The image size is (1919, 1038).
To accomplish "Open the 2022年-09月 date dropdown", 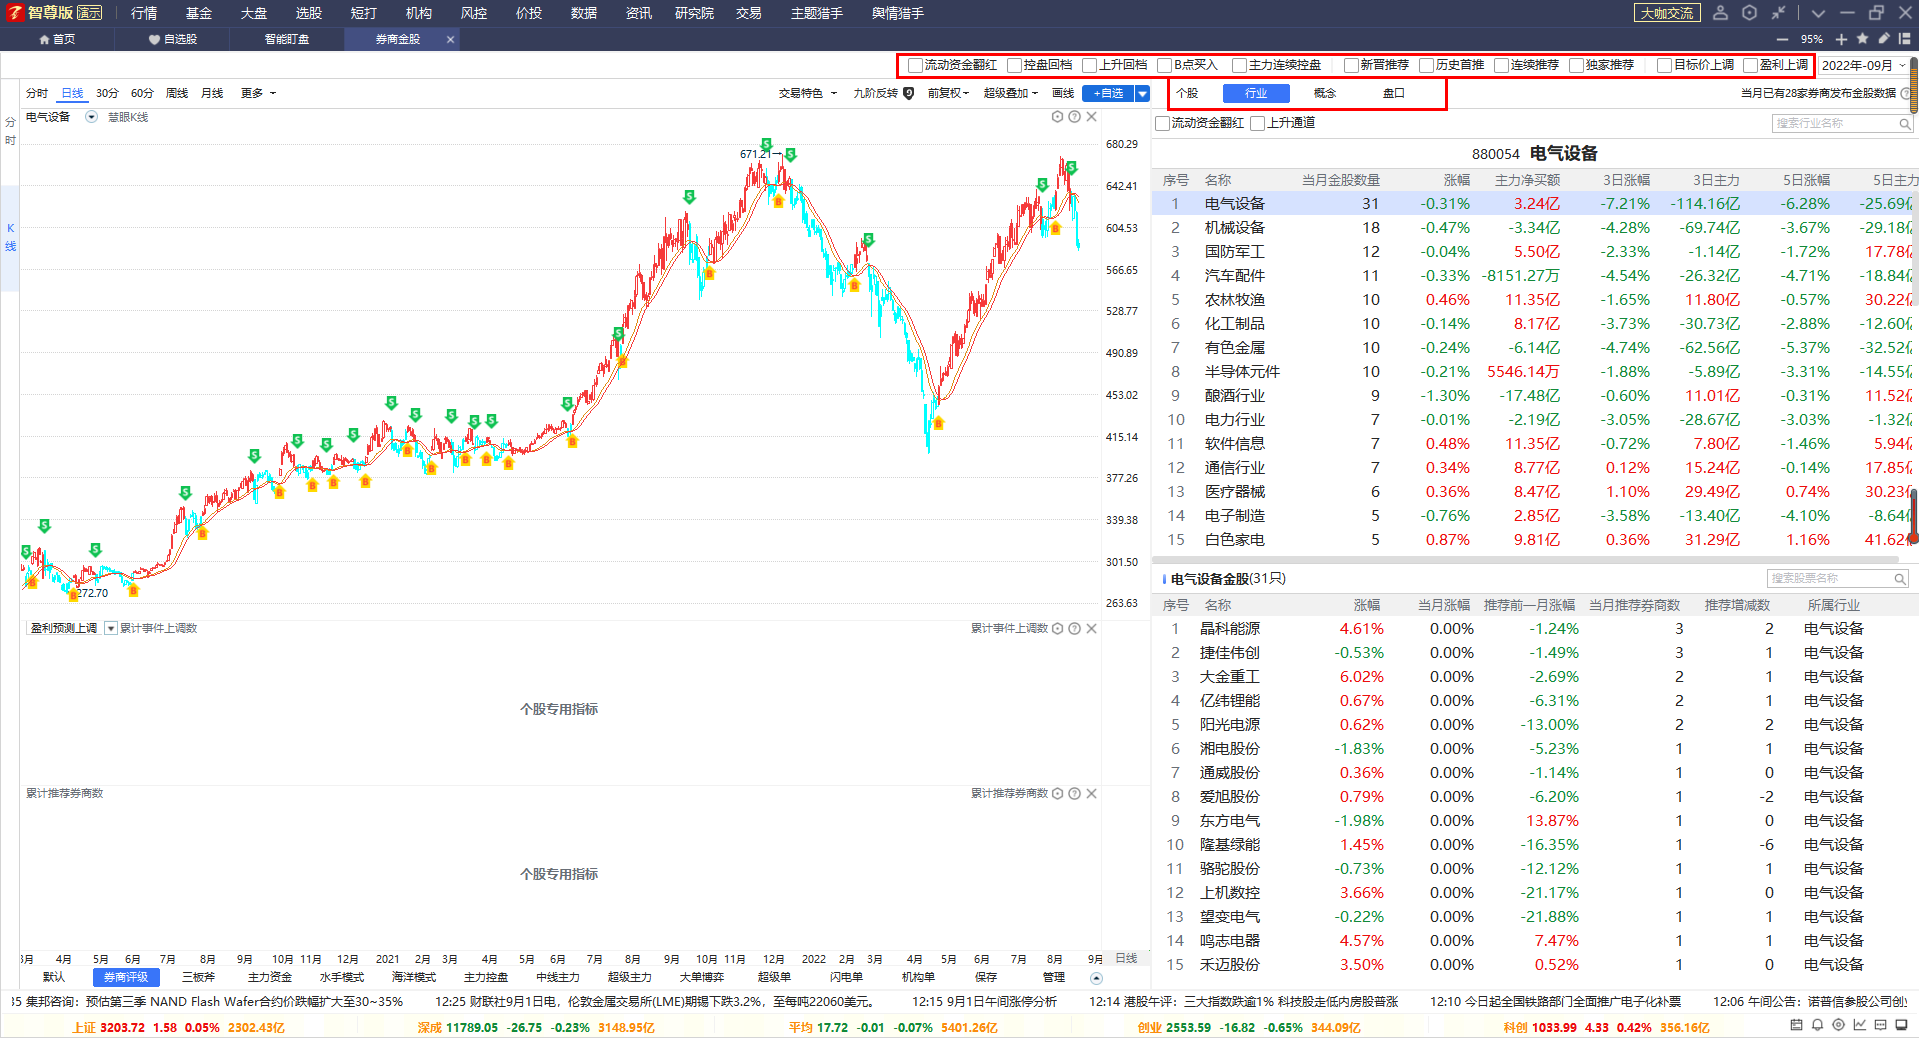I will (1862, 65).
